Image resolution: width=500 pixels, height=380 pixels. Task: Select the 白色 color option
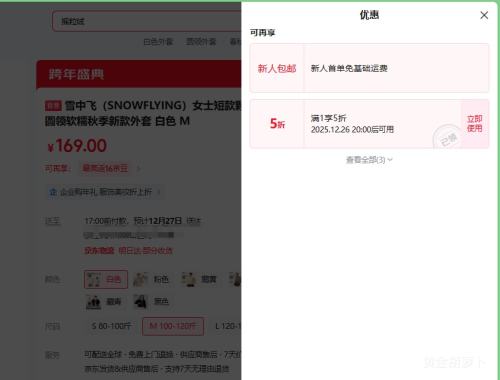point(106,279)
